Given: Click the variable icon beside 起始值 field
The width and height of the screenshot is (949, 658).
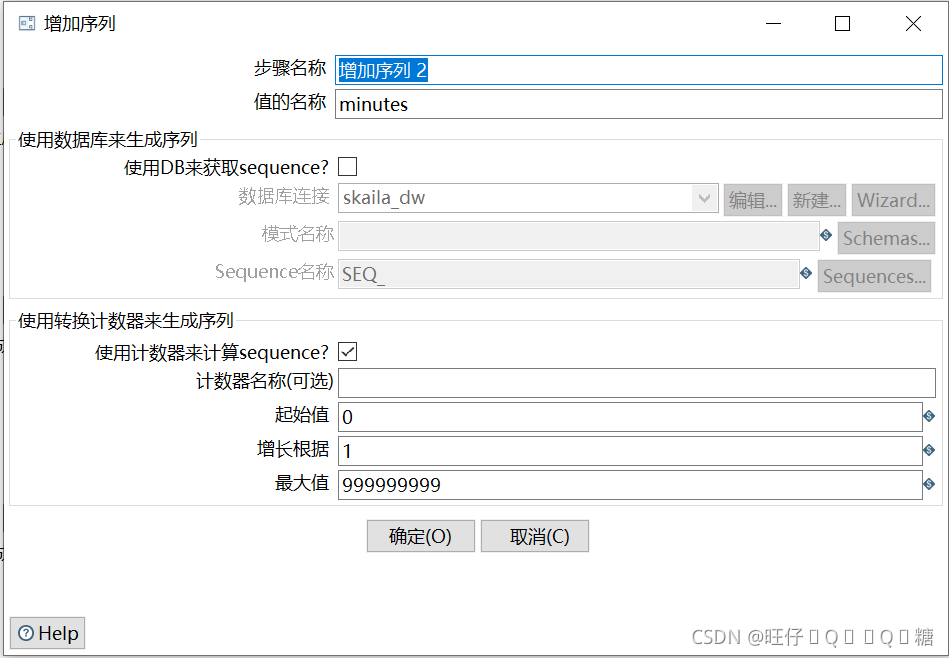Looking at the screenshot, I should coord(929,416).
